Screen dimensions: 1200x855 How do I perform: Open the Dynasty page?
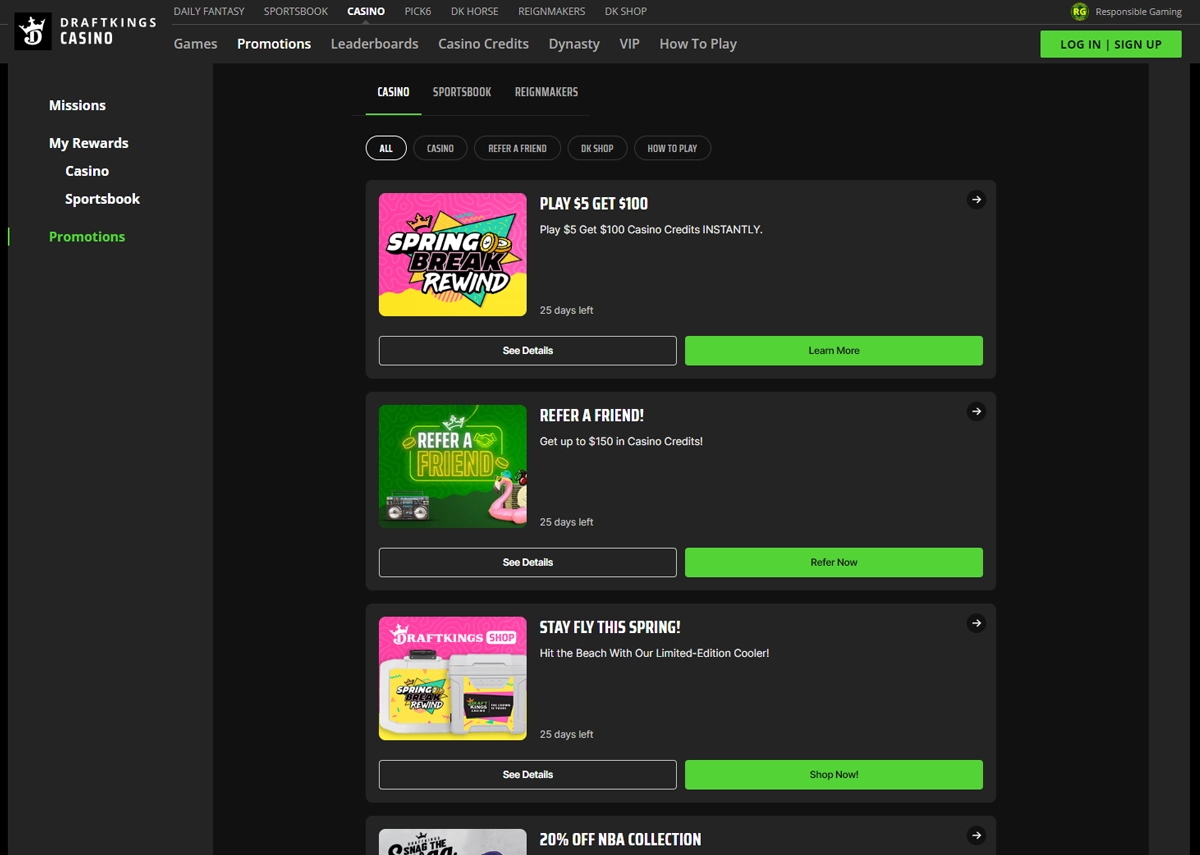[574, 44]
